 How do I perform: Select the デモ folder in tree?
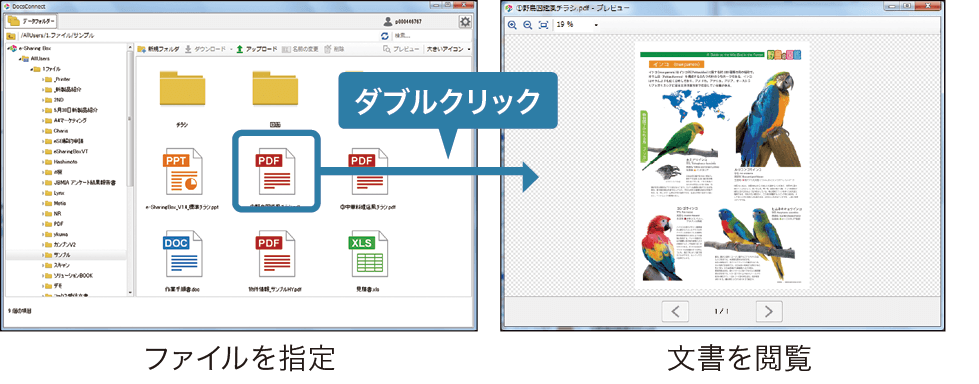coord(54,285)
